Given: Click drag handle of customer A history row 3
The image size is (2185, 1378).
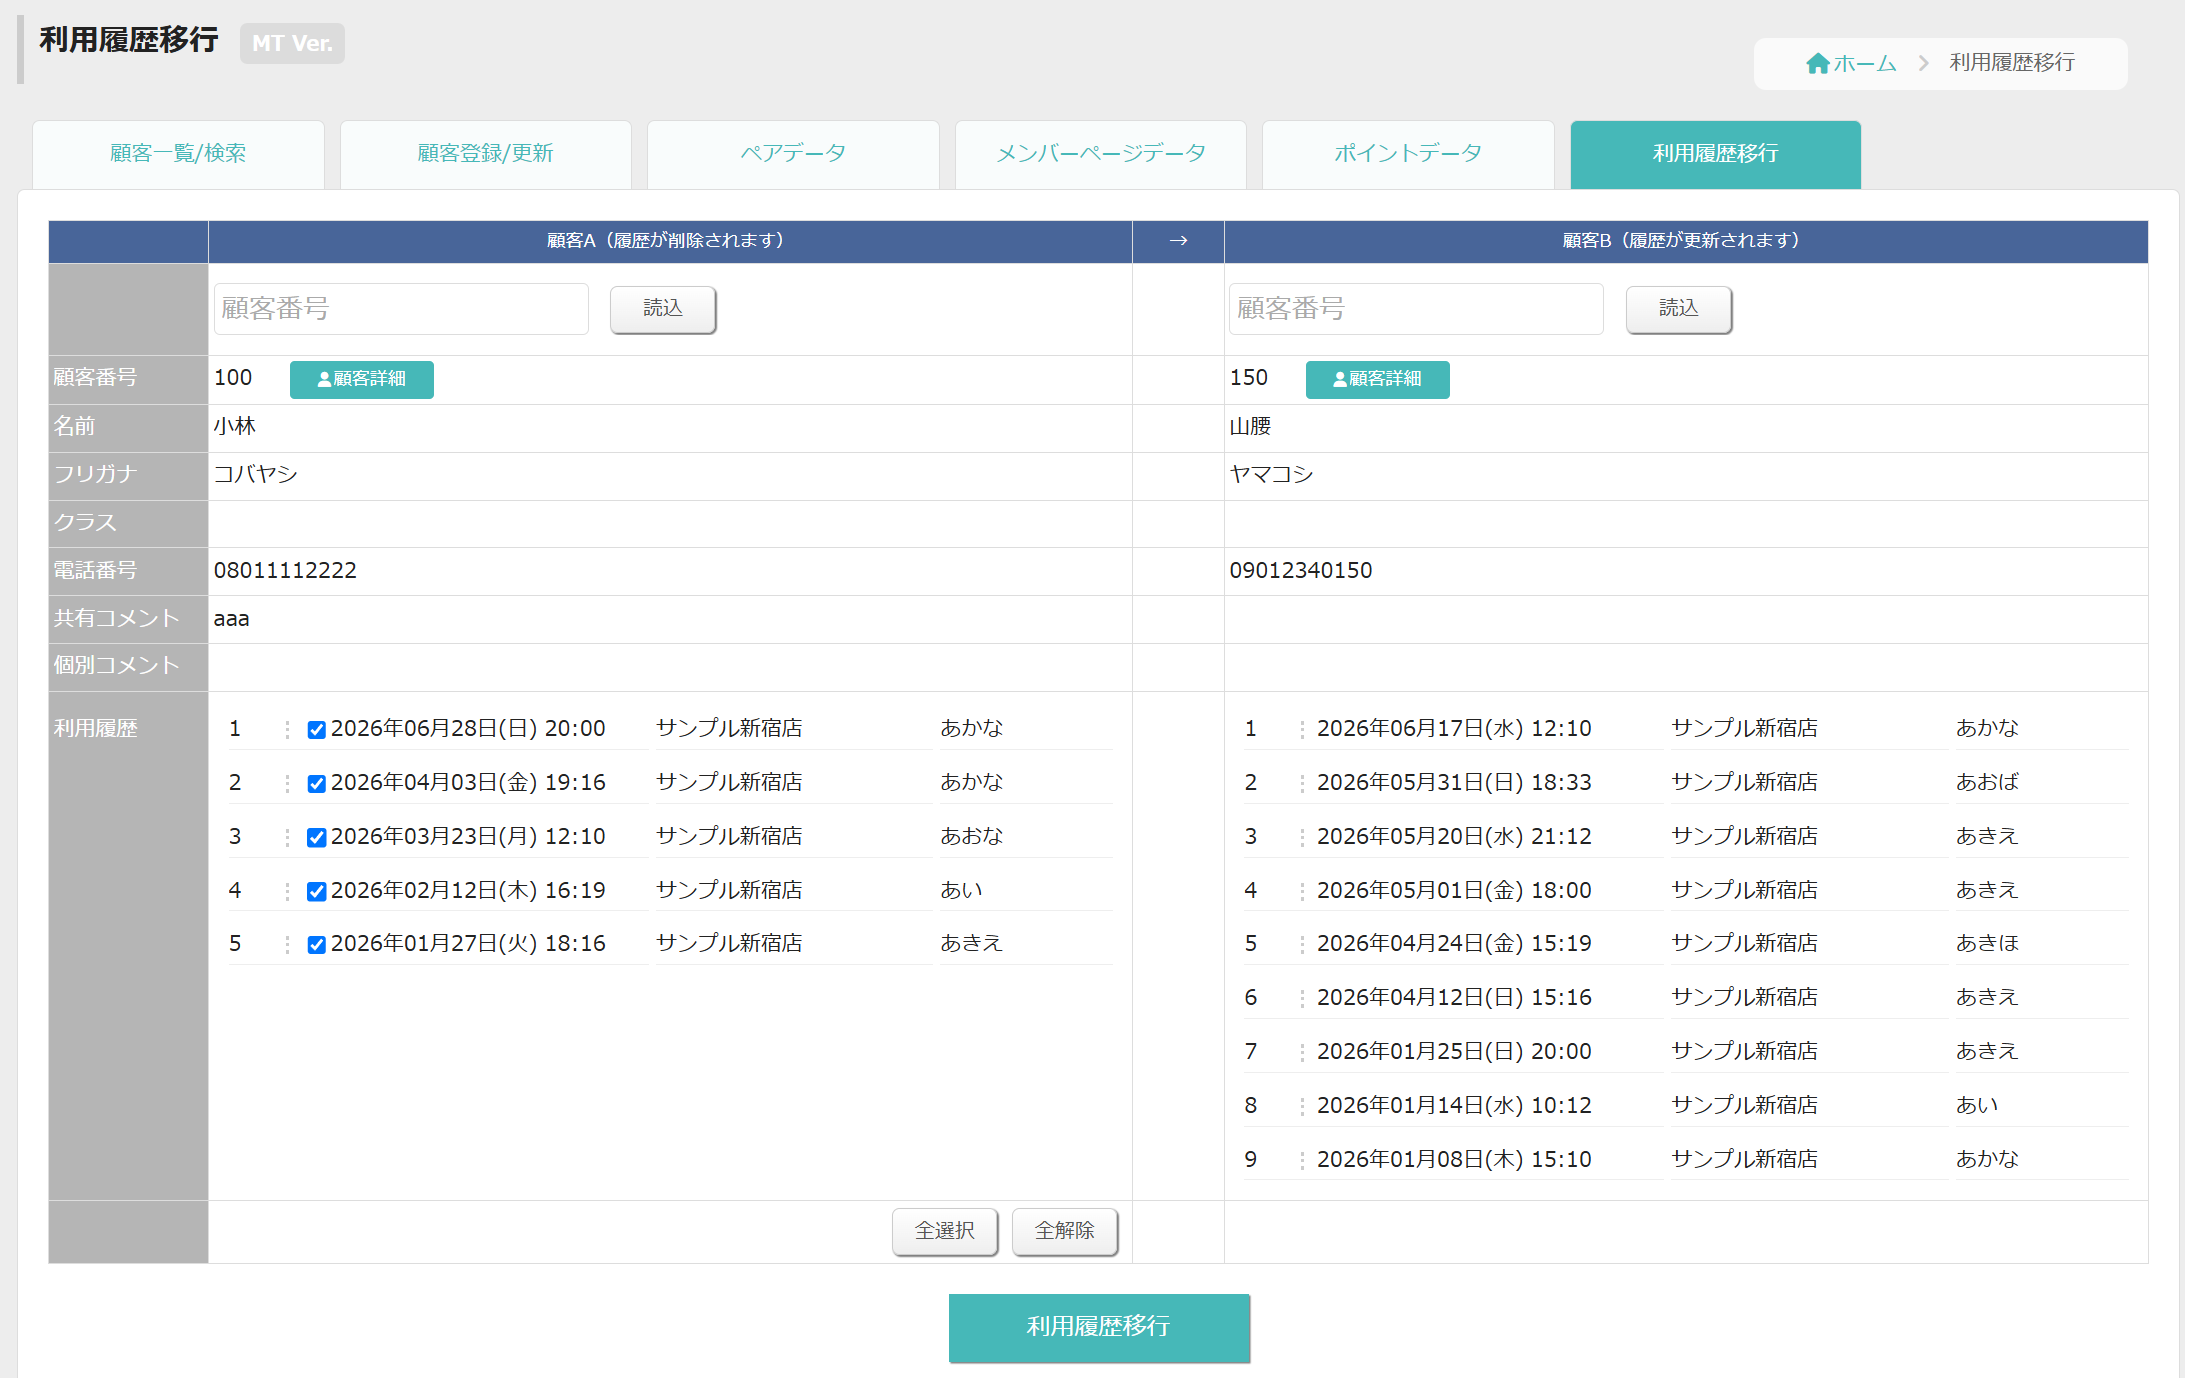Looking at the screenshot, I should (287, 837).
